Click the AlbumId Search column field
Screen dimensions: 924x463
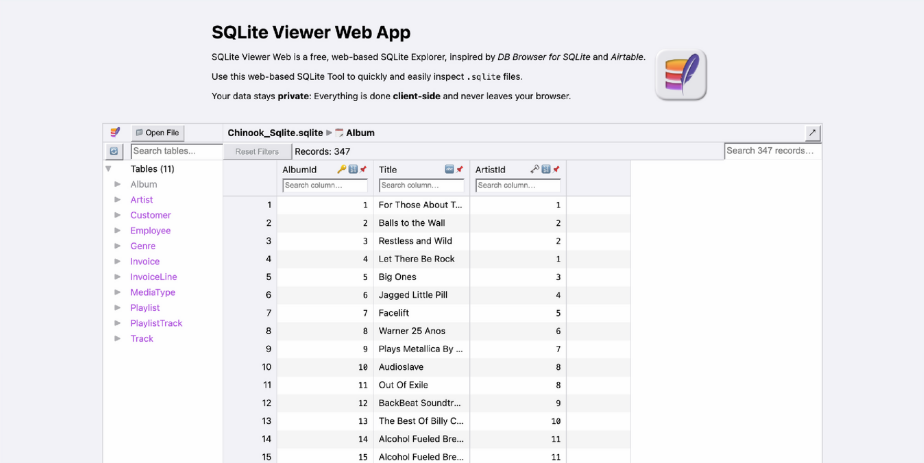point(325,185)
